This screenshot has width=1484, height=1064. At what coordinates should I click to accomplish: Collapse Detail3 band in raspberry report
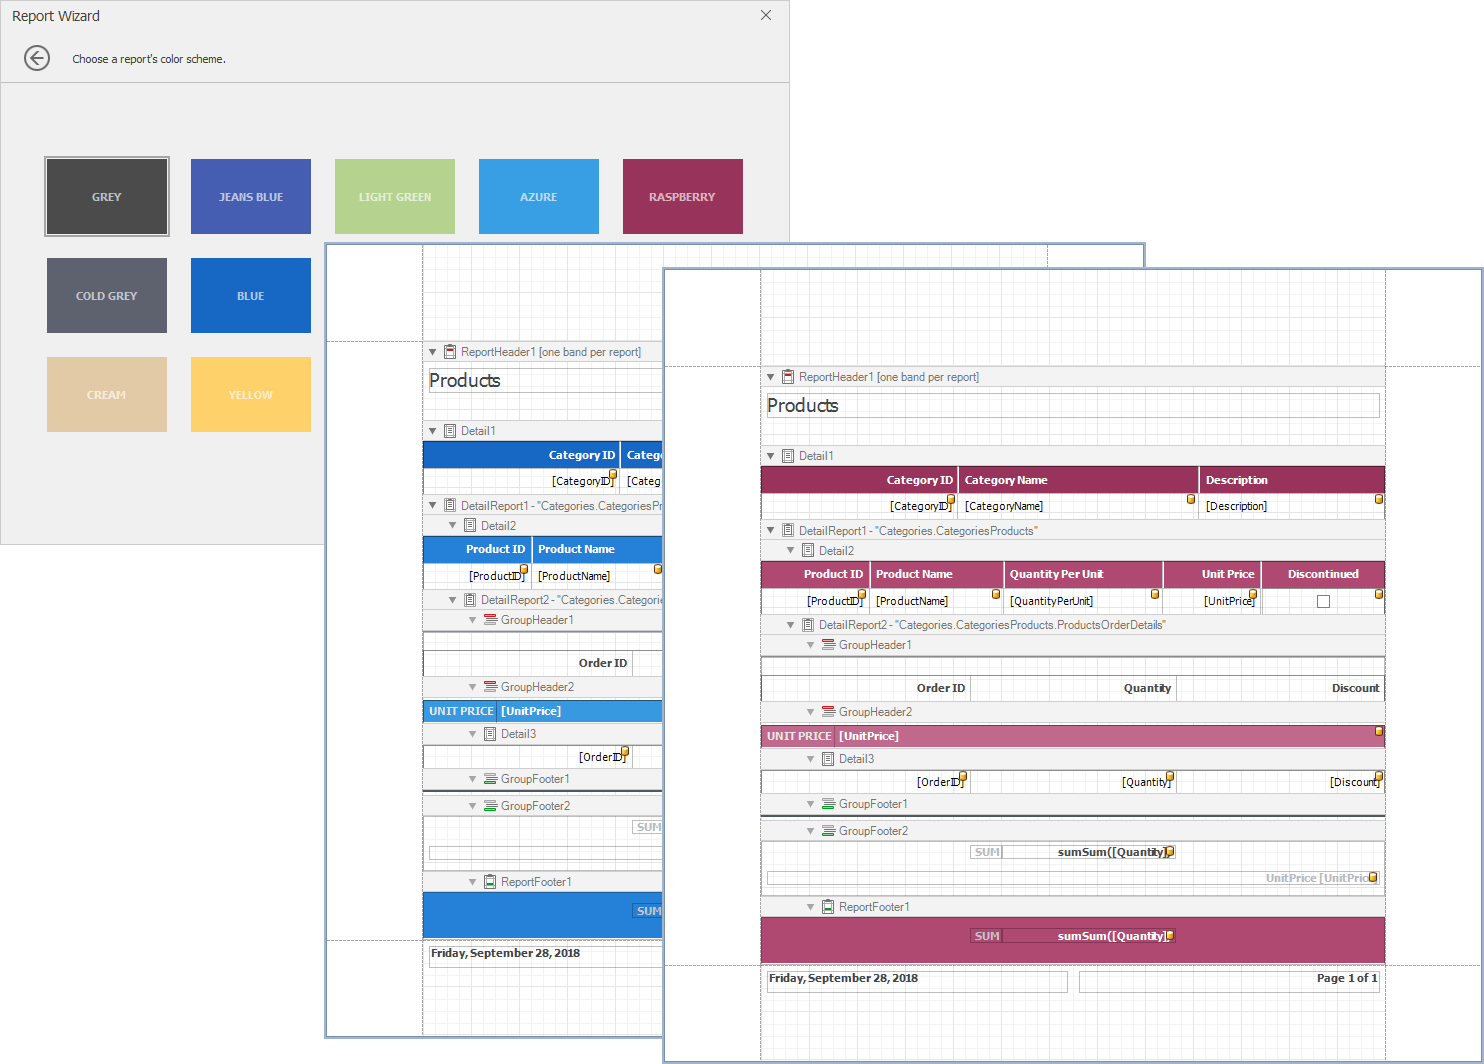811,759
